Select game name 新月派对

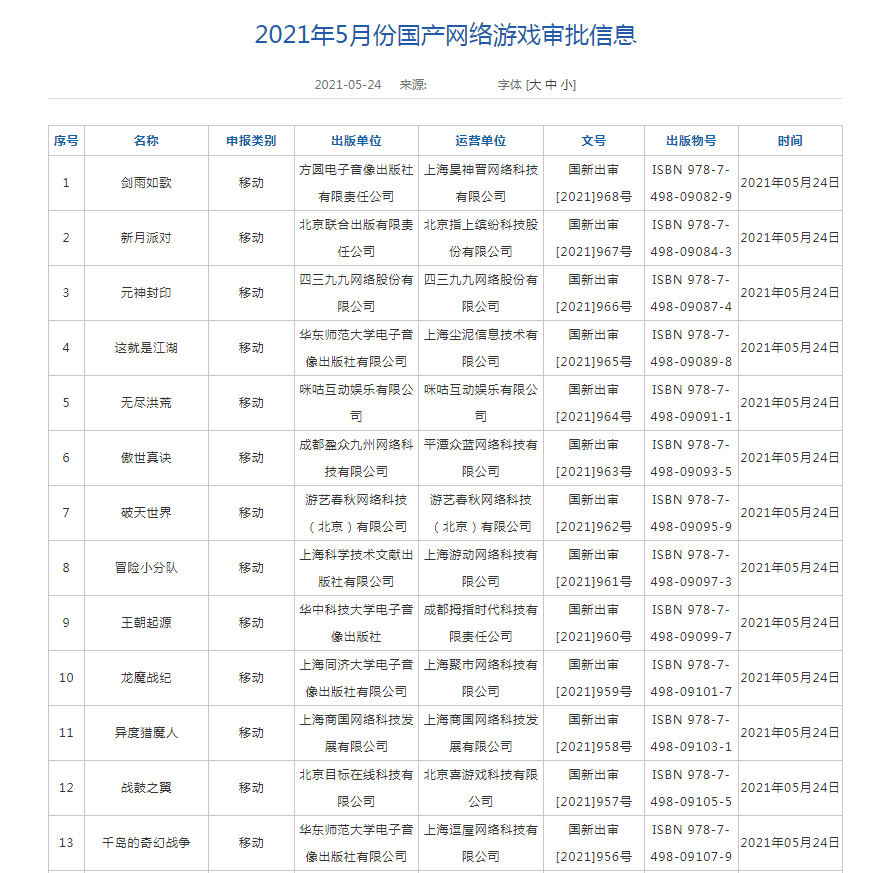click(146, 238)
